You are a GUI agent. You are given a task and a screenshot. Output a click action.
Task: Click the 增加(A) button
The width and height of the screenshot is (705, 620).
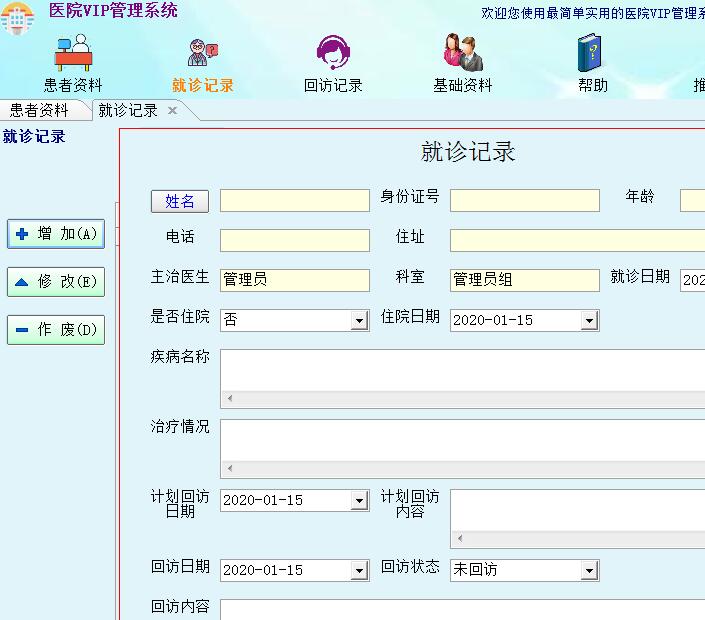[x=56, y=234]
